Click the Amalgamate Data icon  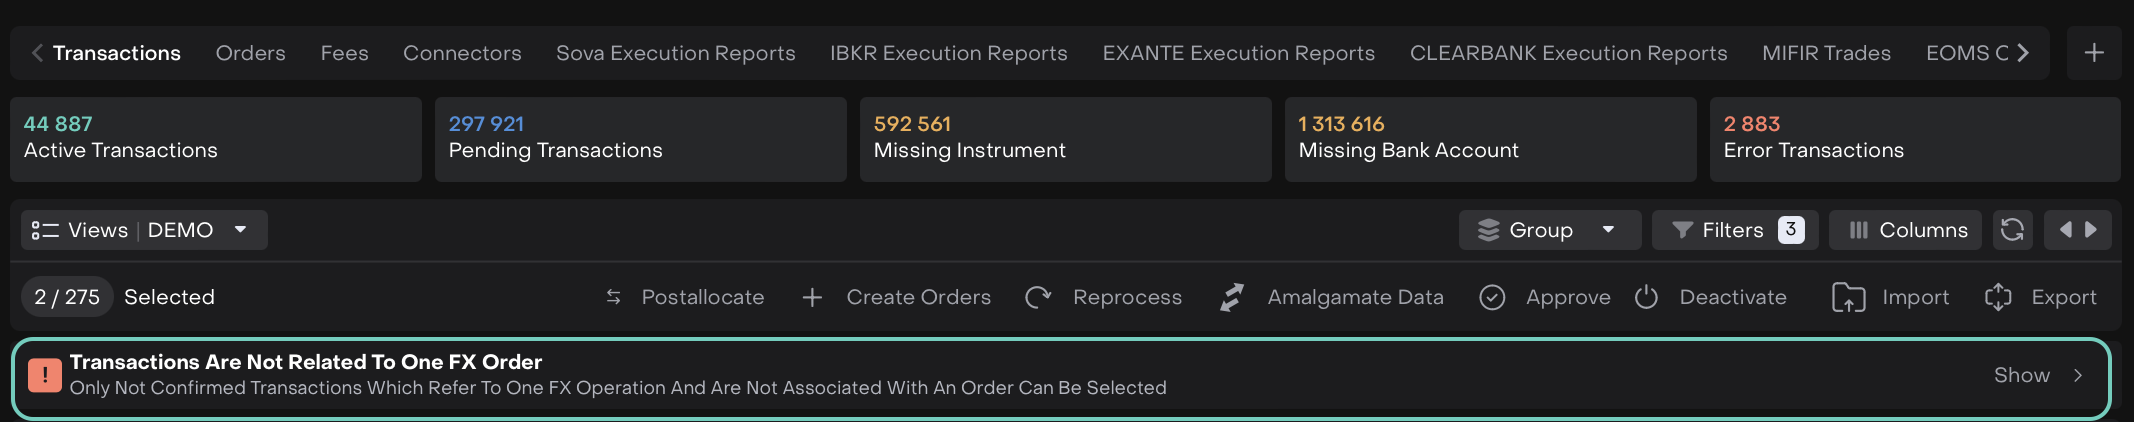point(1232,297)
